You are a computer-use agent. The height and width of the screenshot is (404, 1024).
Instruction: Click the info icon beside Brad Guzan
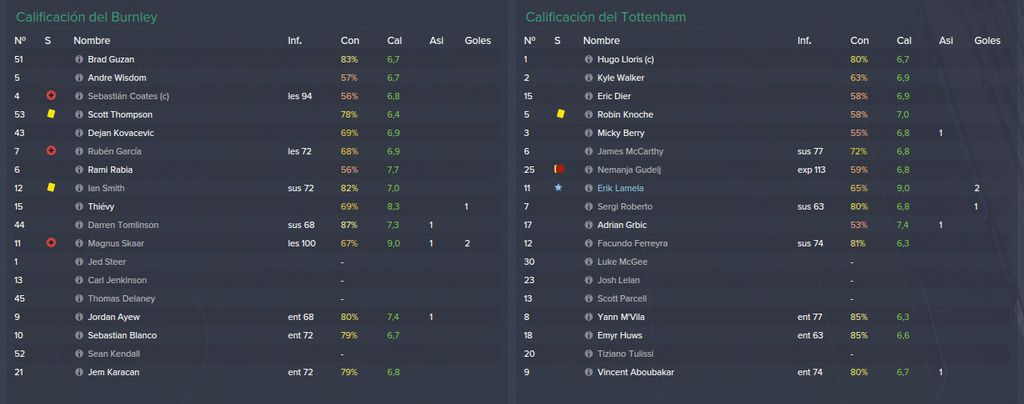79,59
